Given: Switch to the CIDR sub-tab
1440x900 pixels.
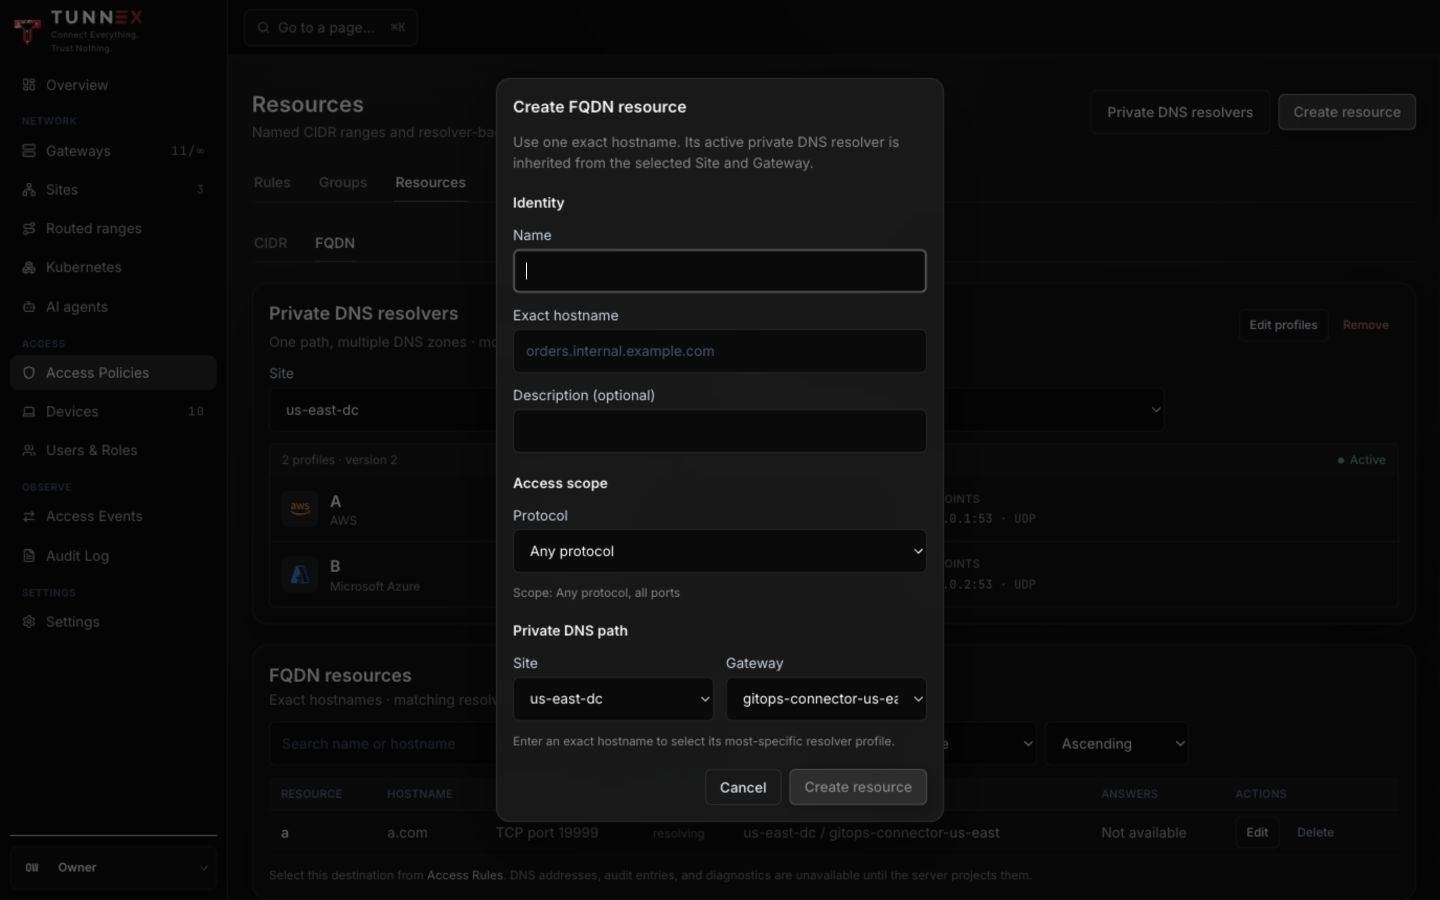Looking at the screenshot, I should (271, 243).
